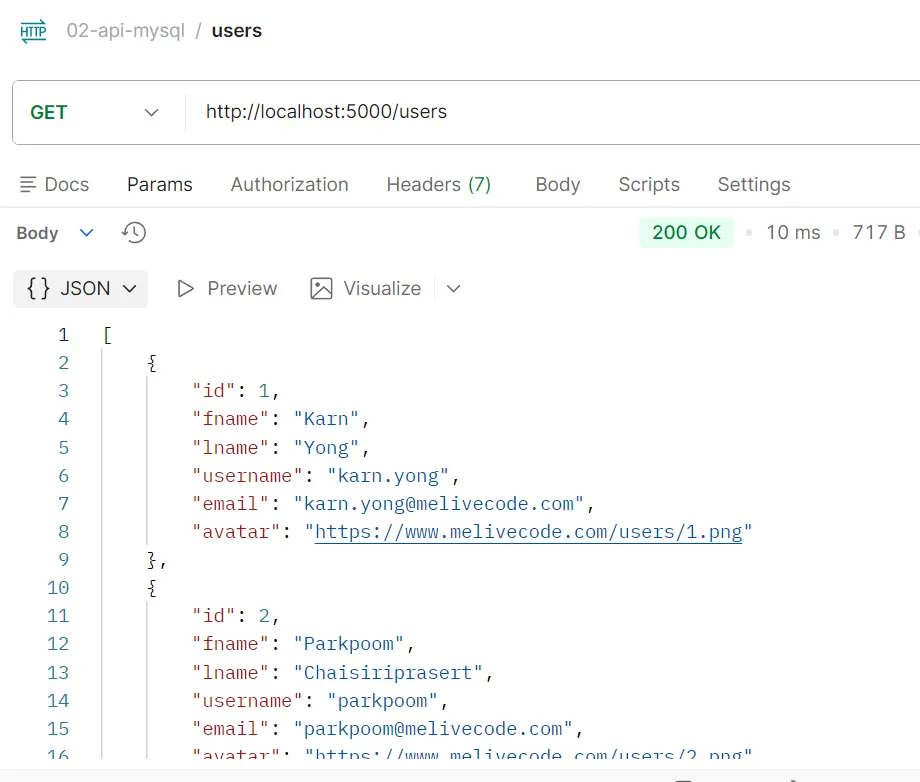The height and width of the screenshot is (782, 920).
Task: Open response history using the clock icon
Action: point(134,232)
